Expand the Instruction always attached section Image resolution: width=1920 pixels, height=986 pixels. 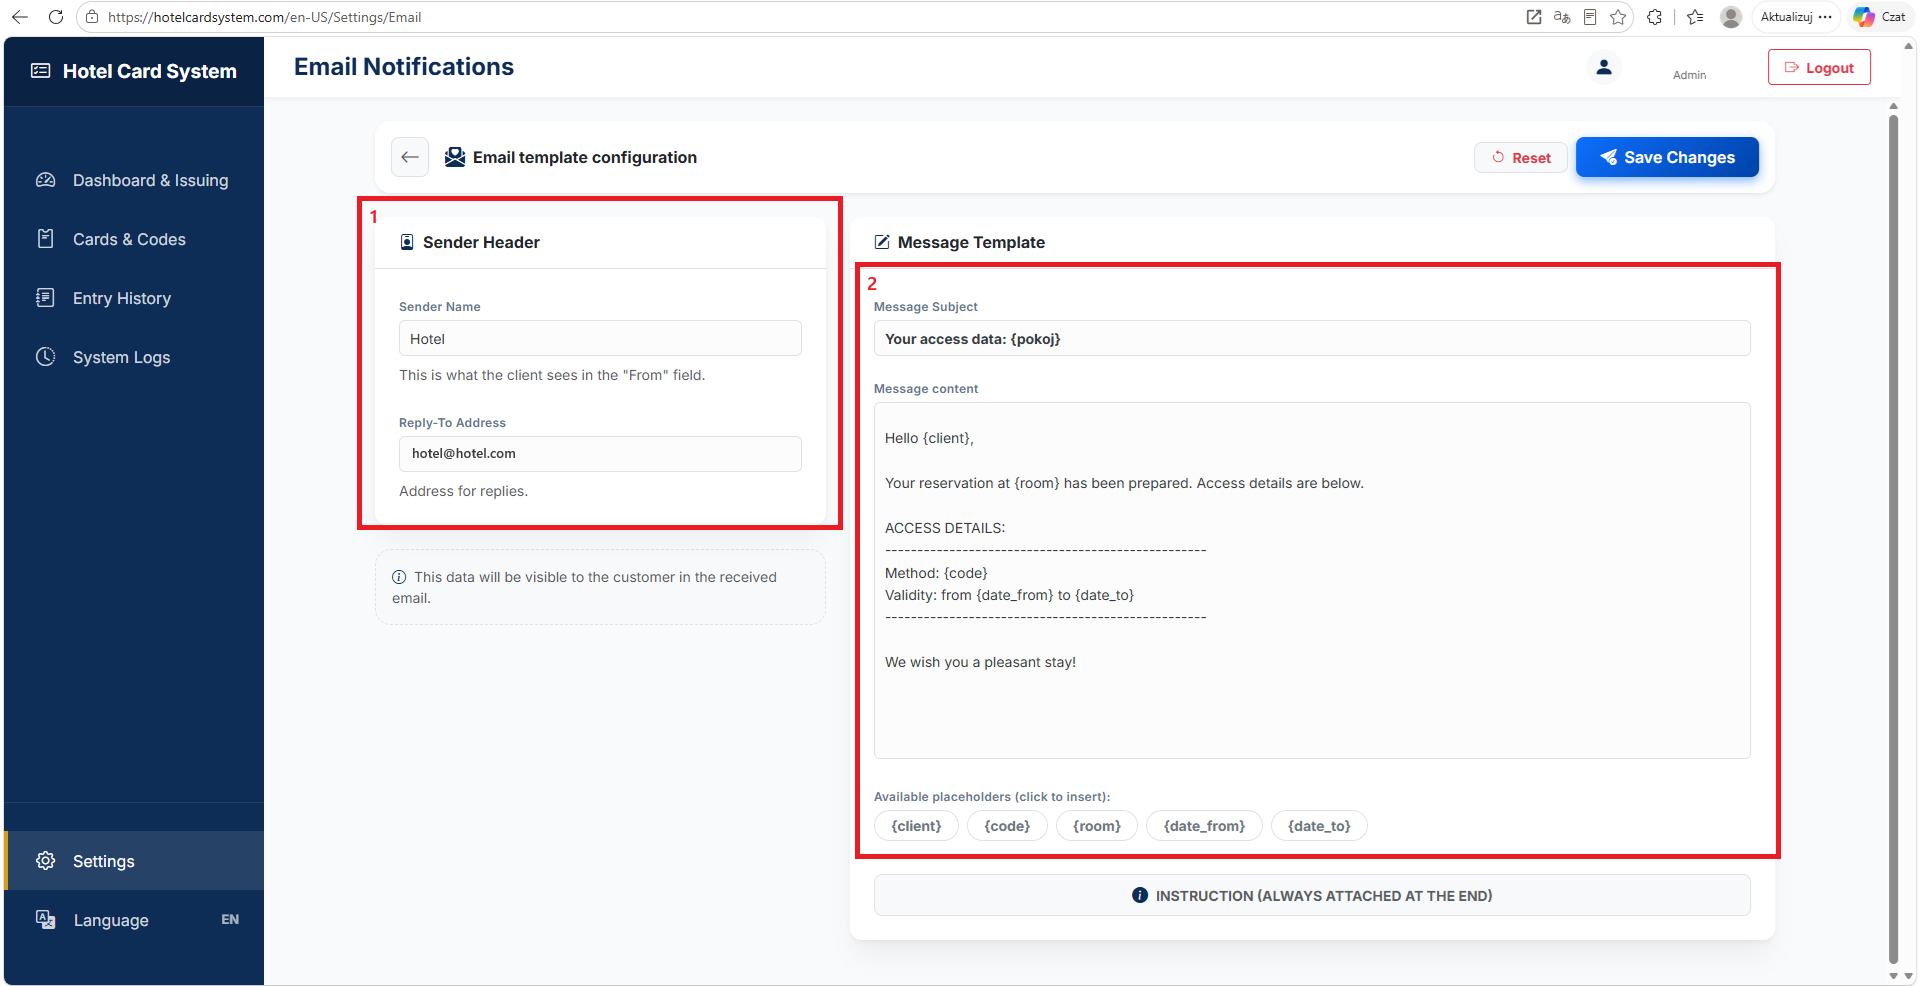pyautogui.click(x=1312, y=895)
